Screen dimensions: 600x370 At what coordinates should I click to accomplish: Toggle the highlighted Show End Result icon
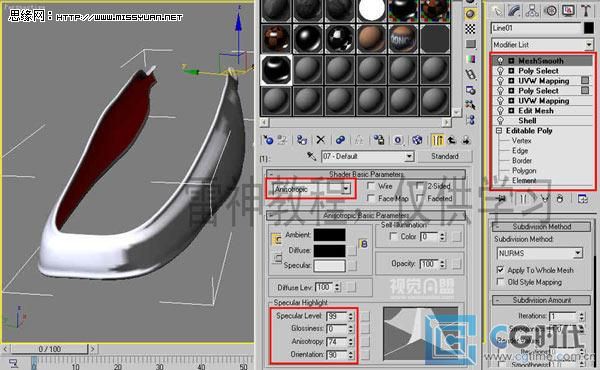tap(437, 140)
